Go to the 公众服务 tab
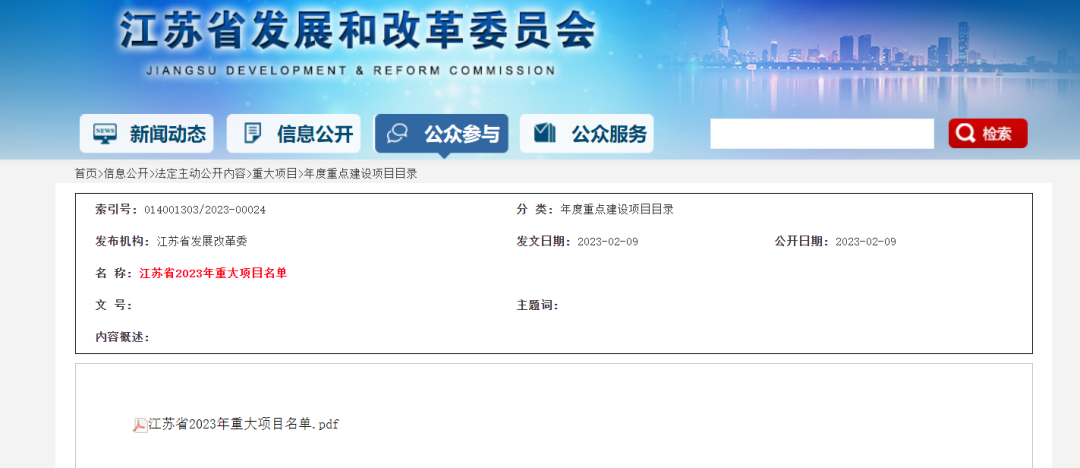1080x468 pixels. coord(608,133)
